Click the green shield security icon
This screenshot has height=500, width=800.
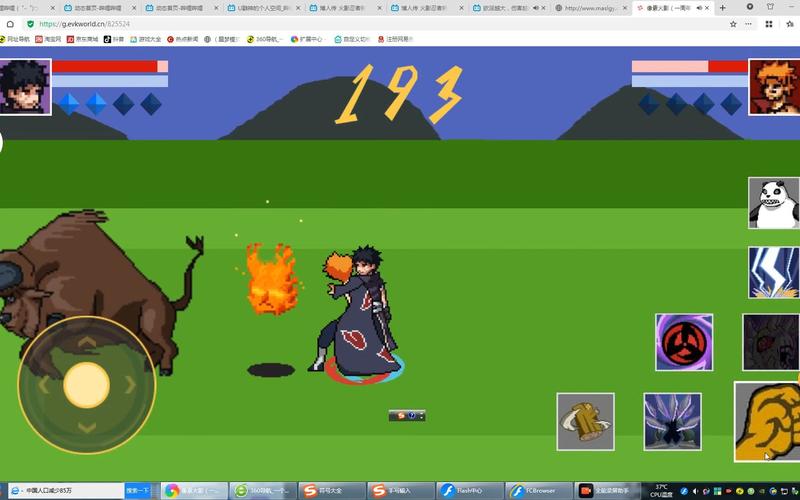click(30, 24)
